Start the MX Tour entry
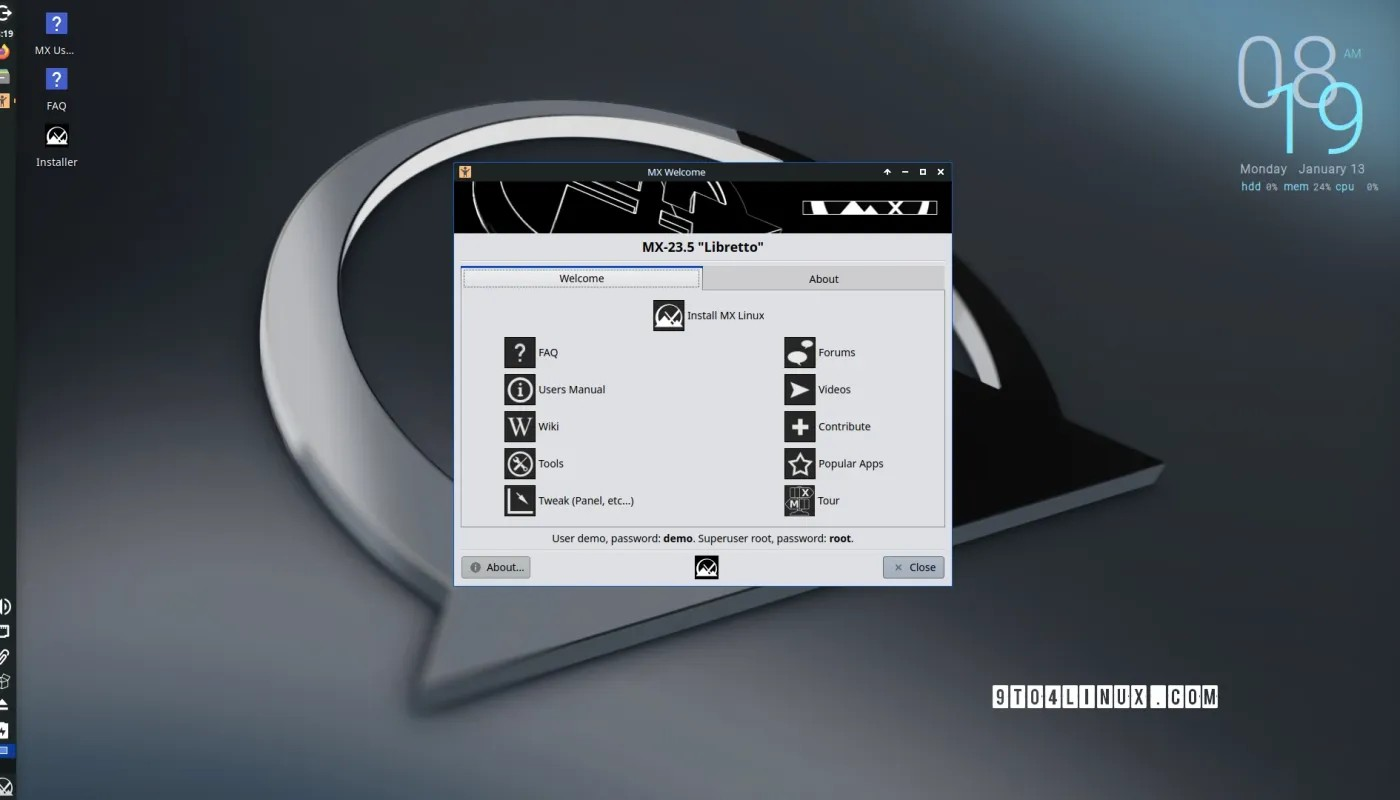Image resolution: width=1400 pixels, height=800 pixels. [812, 500]
